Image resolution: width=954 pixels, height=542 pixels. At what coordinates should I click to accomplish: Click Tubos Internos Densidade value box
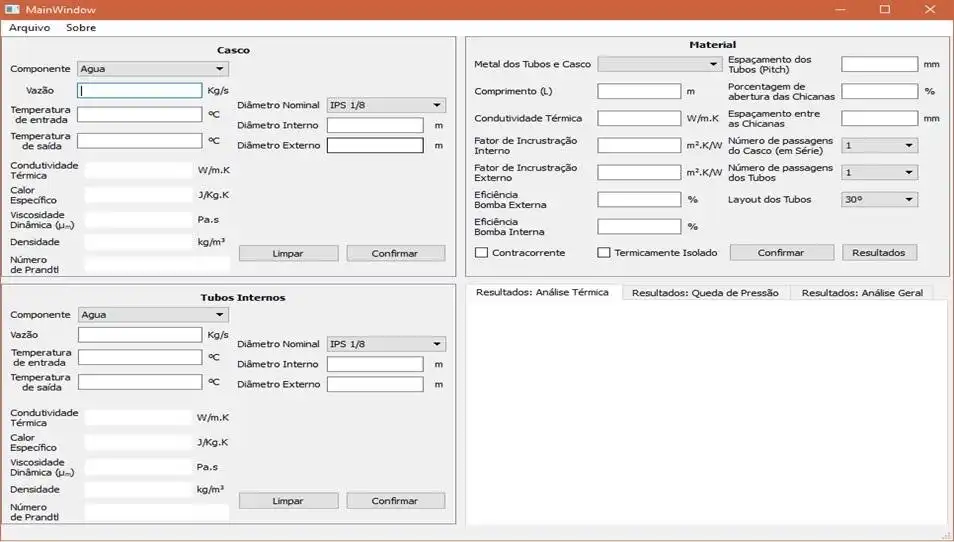tap(139, 490)
